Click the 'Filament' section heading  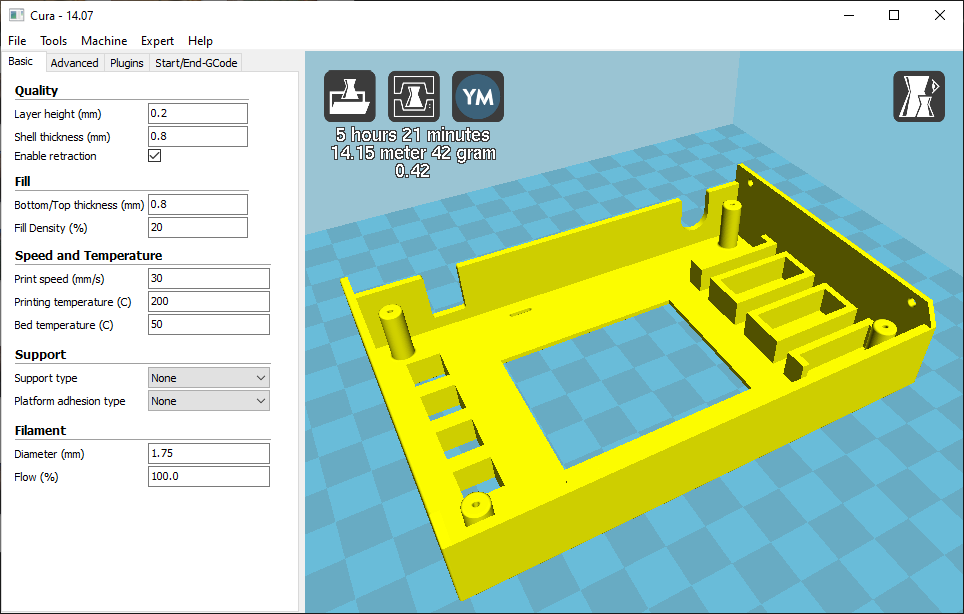pos(40,430)
